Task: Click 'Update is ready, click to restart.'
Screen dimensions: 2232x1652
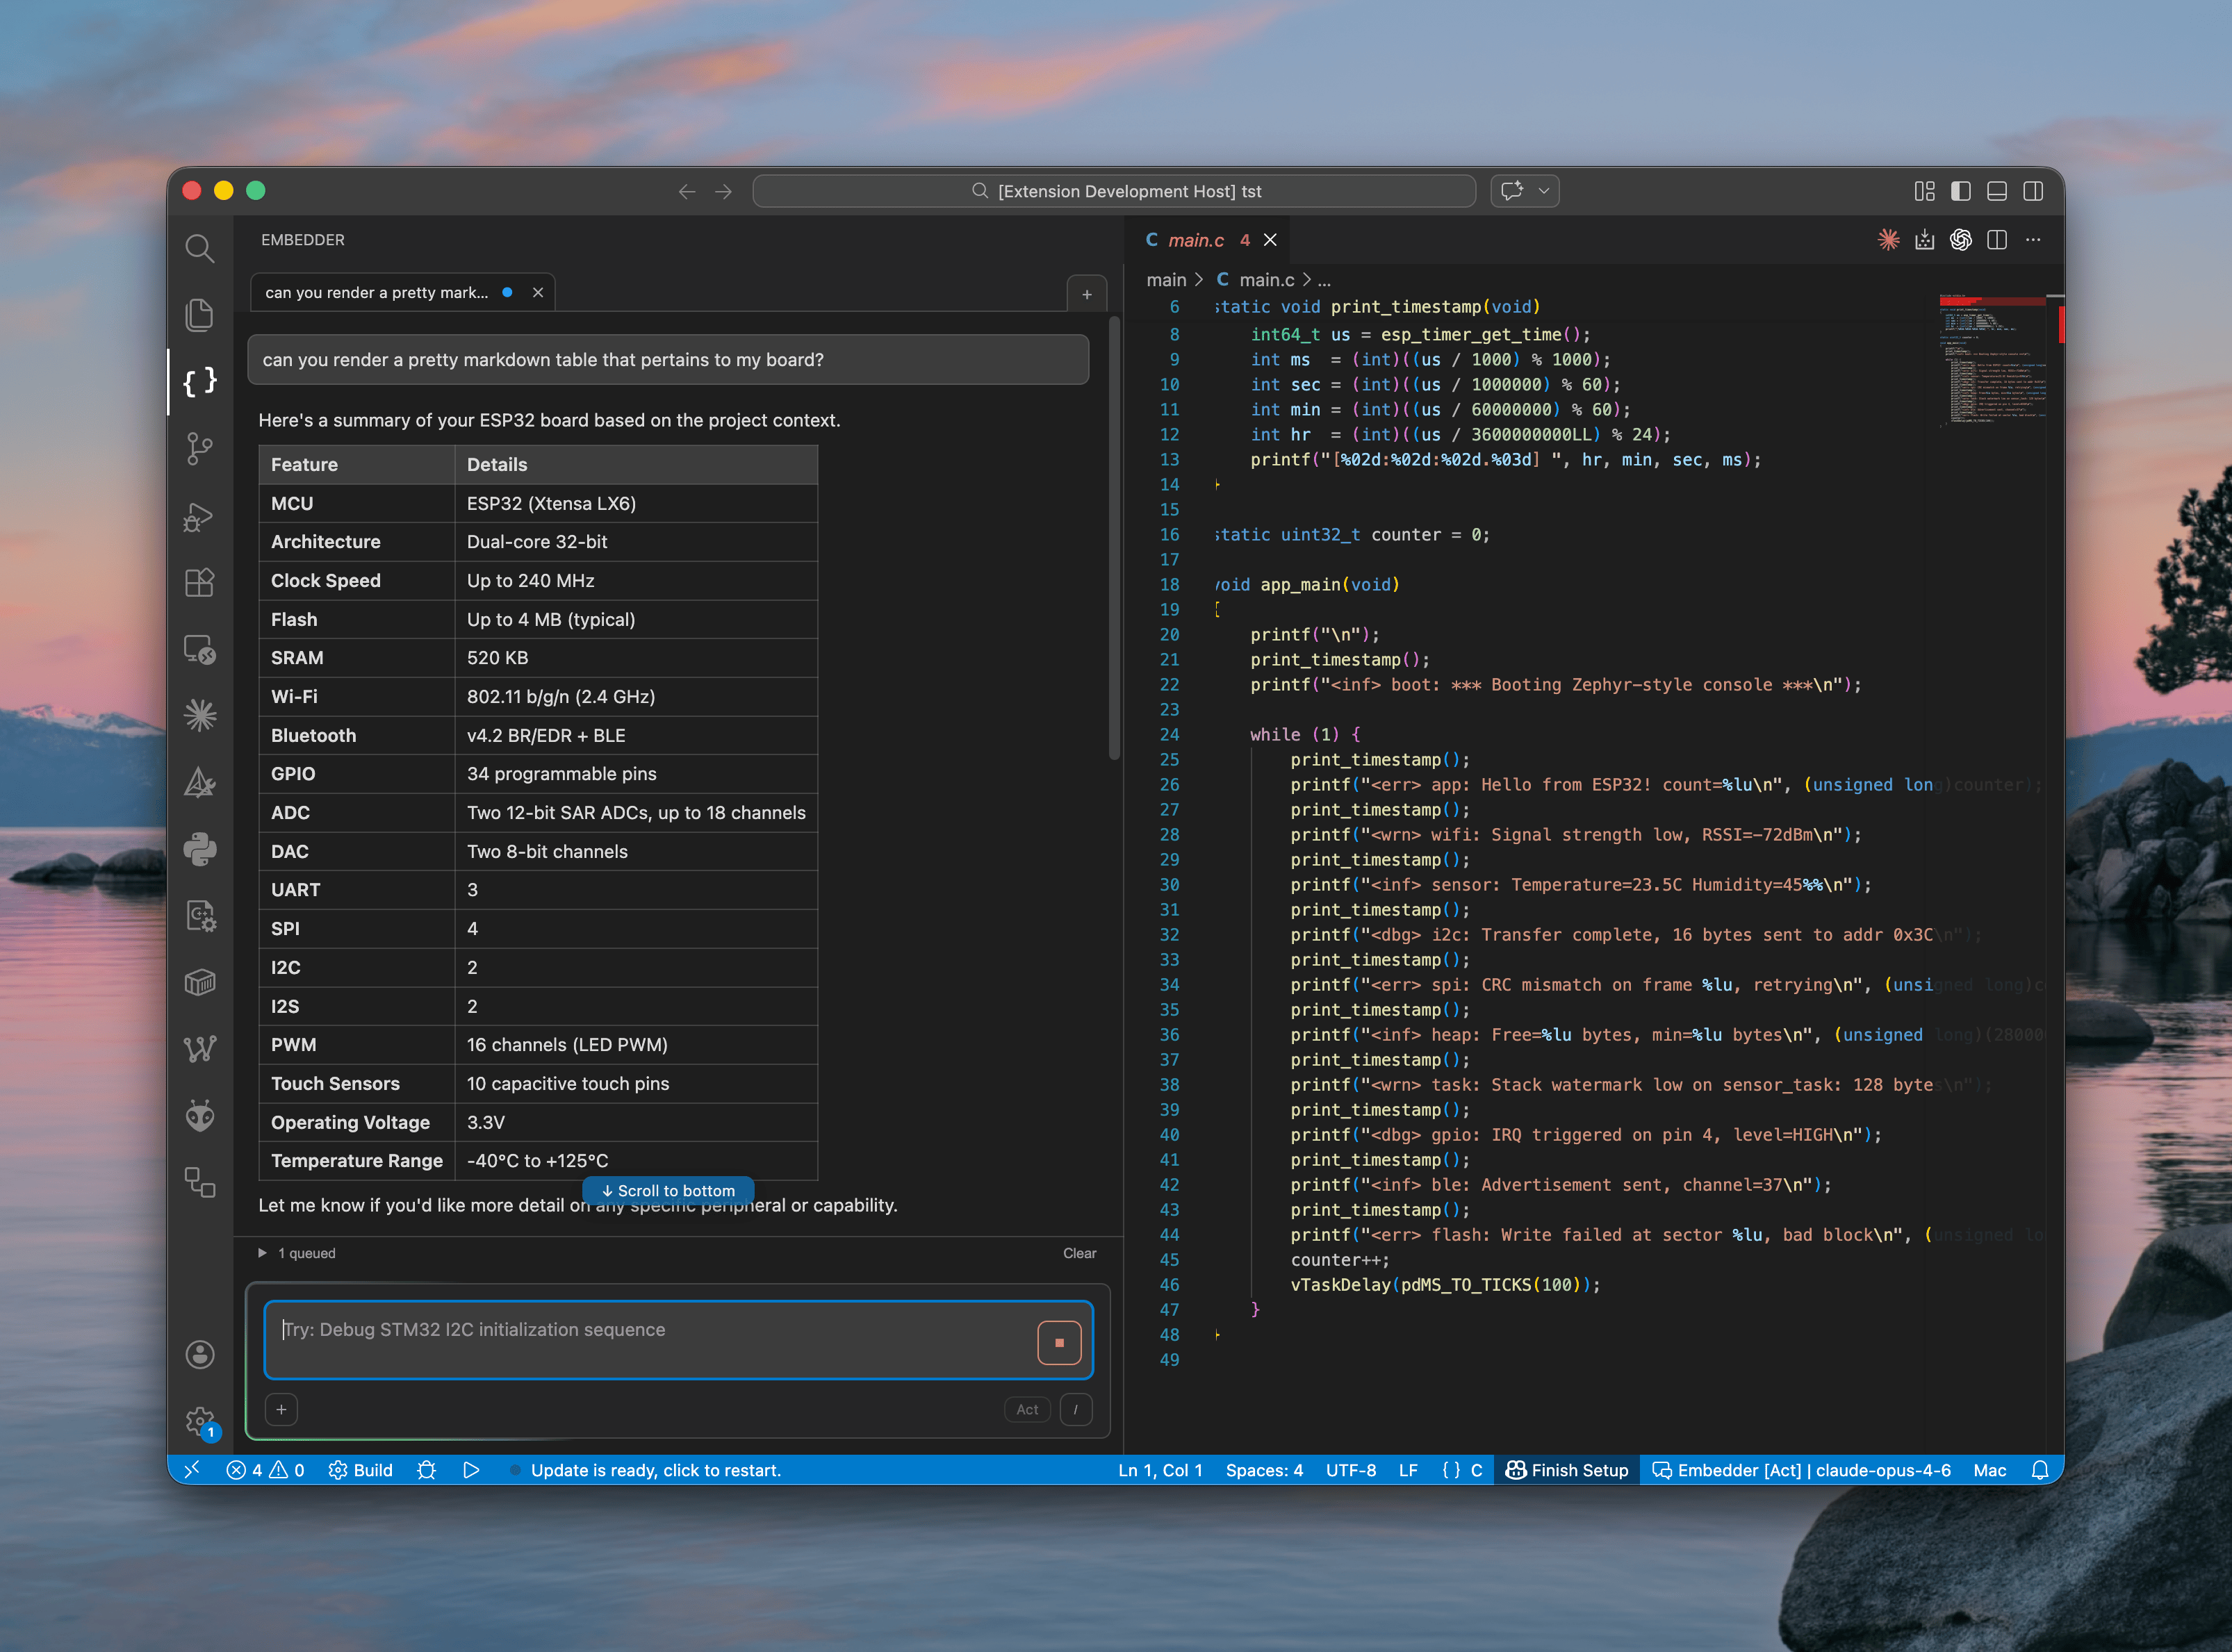Action: (x=655, y=1469)
